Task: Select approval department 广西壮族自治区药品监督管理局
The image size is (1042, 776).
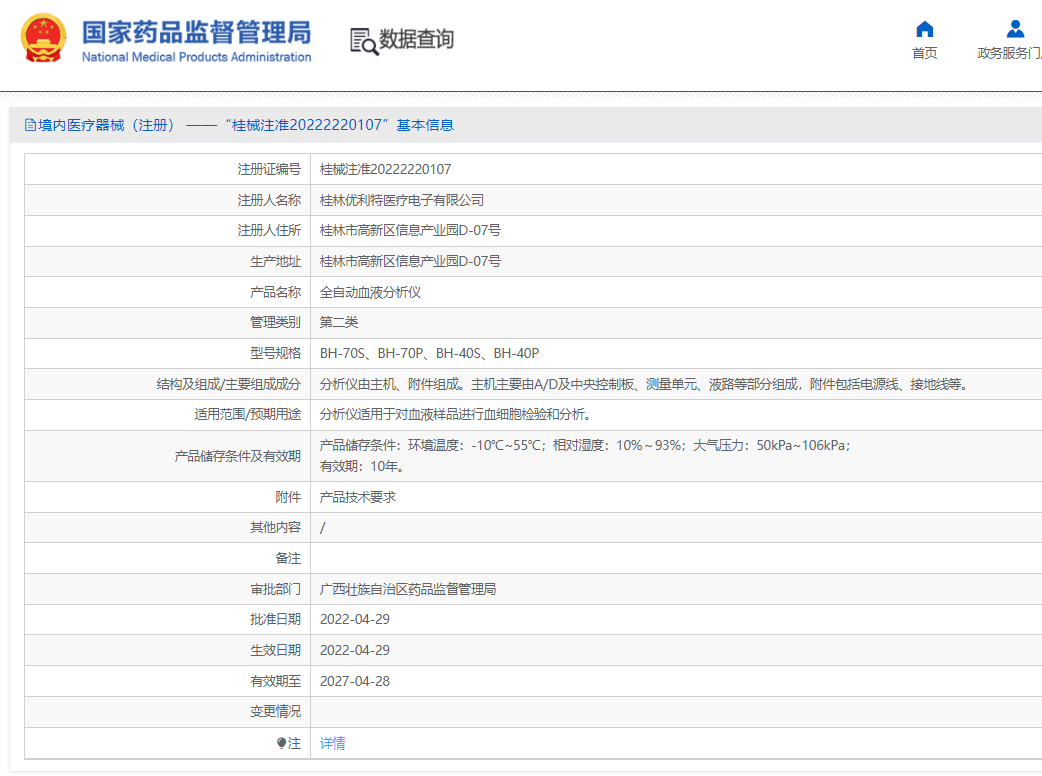Action: (x=408, y=589)
